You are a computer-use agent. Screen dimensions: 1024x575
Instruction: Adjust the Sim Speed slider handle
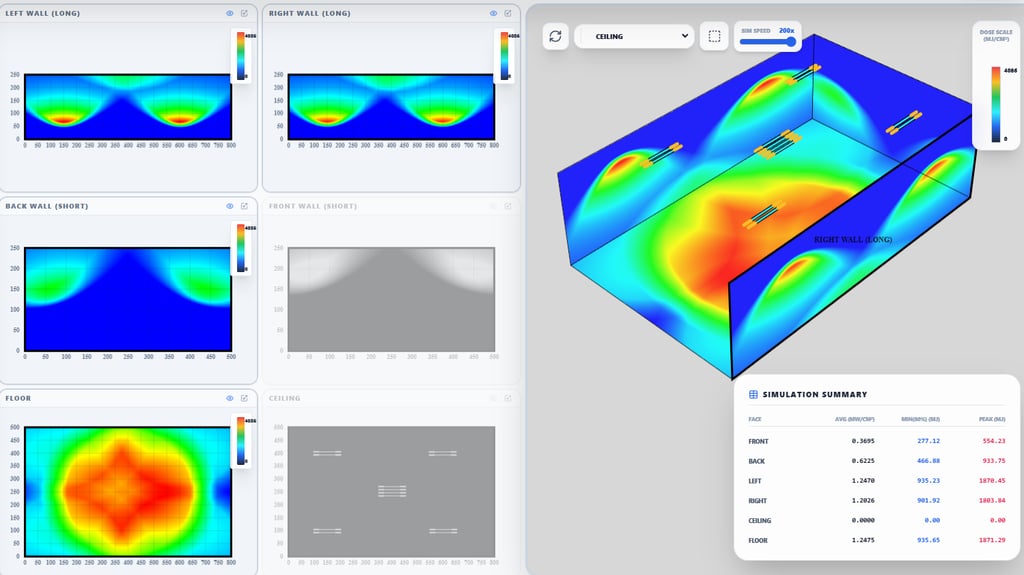(792, 42)
